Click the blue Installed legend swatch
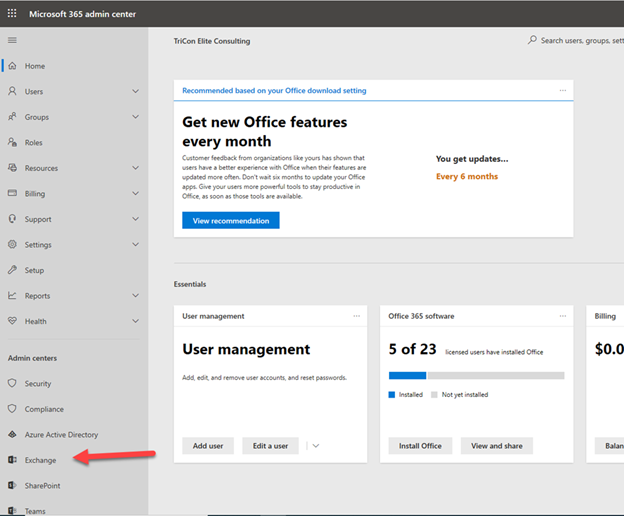The image size is (624, 516). 392,394
